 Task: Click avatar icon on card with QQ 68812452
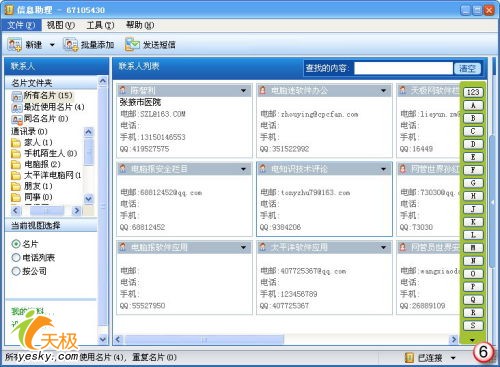(x=123, y=169)
